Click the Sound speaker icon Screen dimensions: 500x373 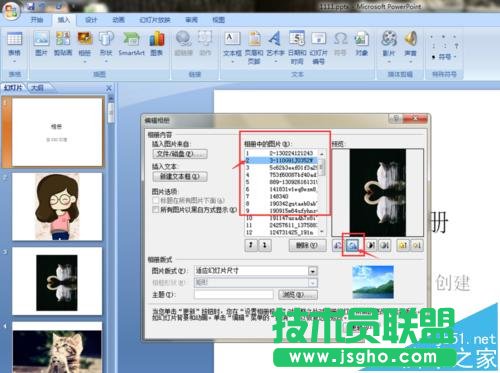pos(411,39)
